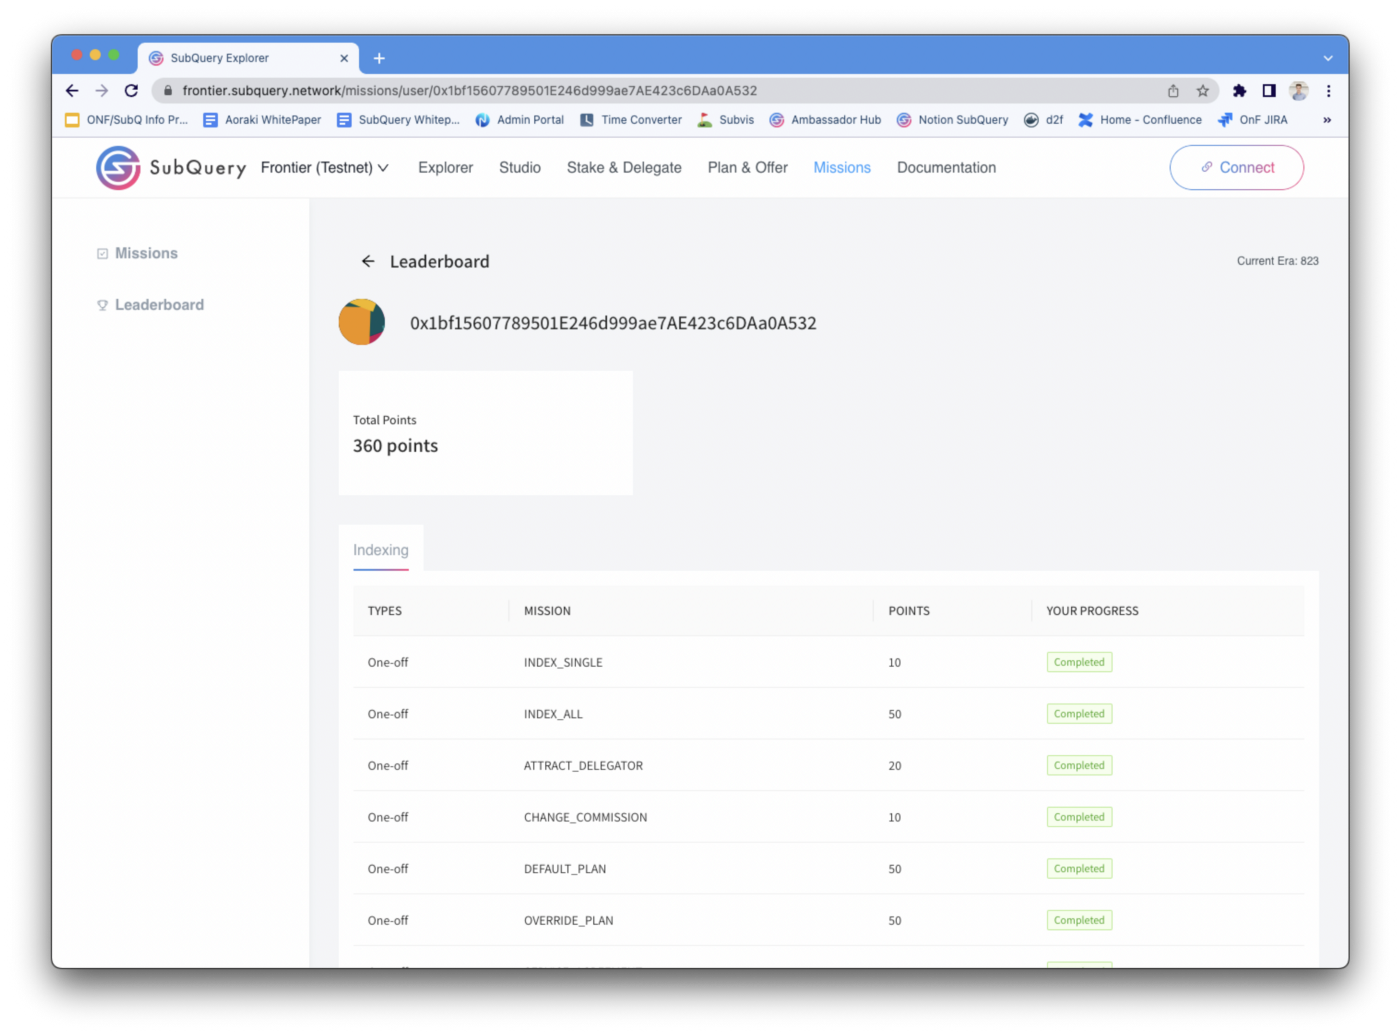Click the 360 points total value
The image size is (1400, 1036).
coord(396,446)
